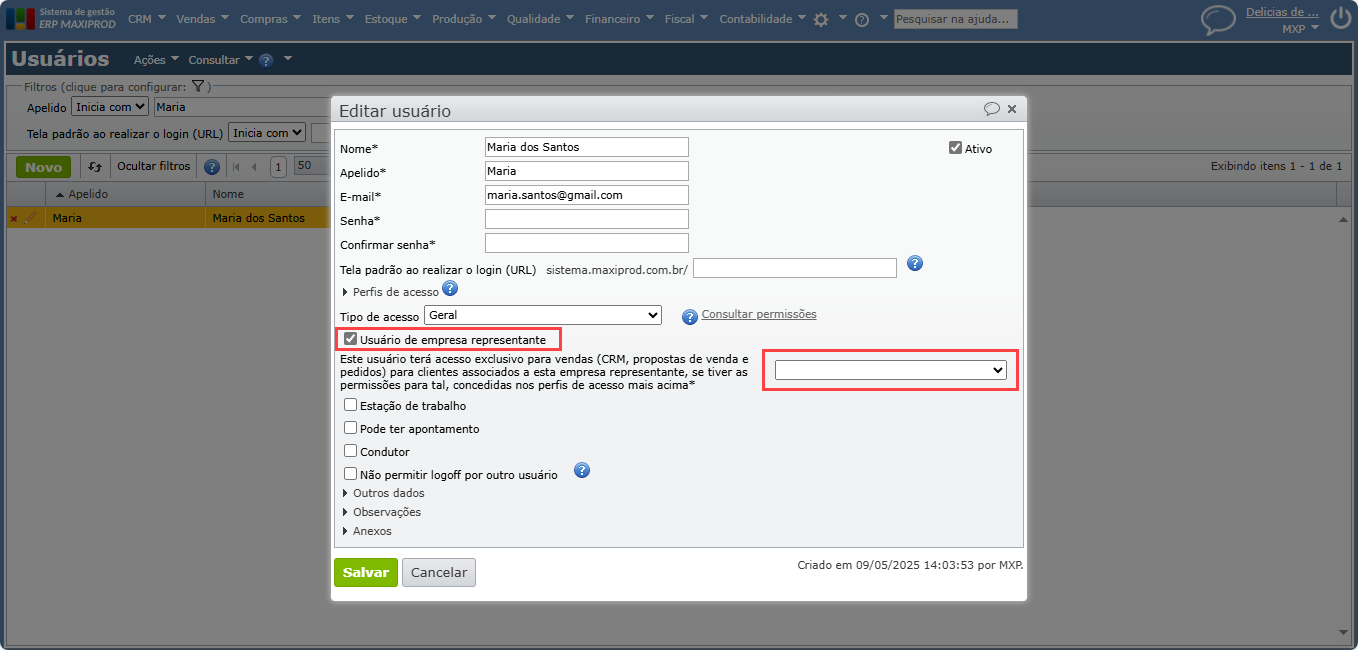Open the Estoque menu

click(x=393, y=19)
